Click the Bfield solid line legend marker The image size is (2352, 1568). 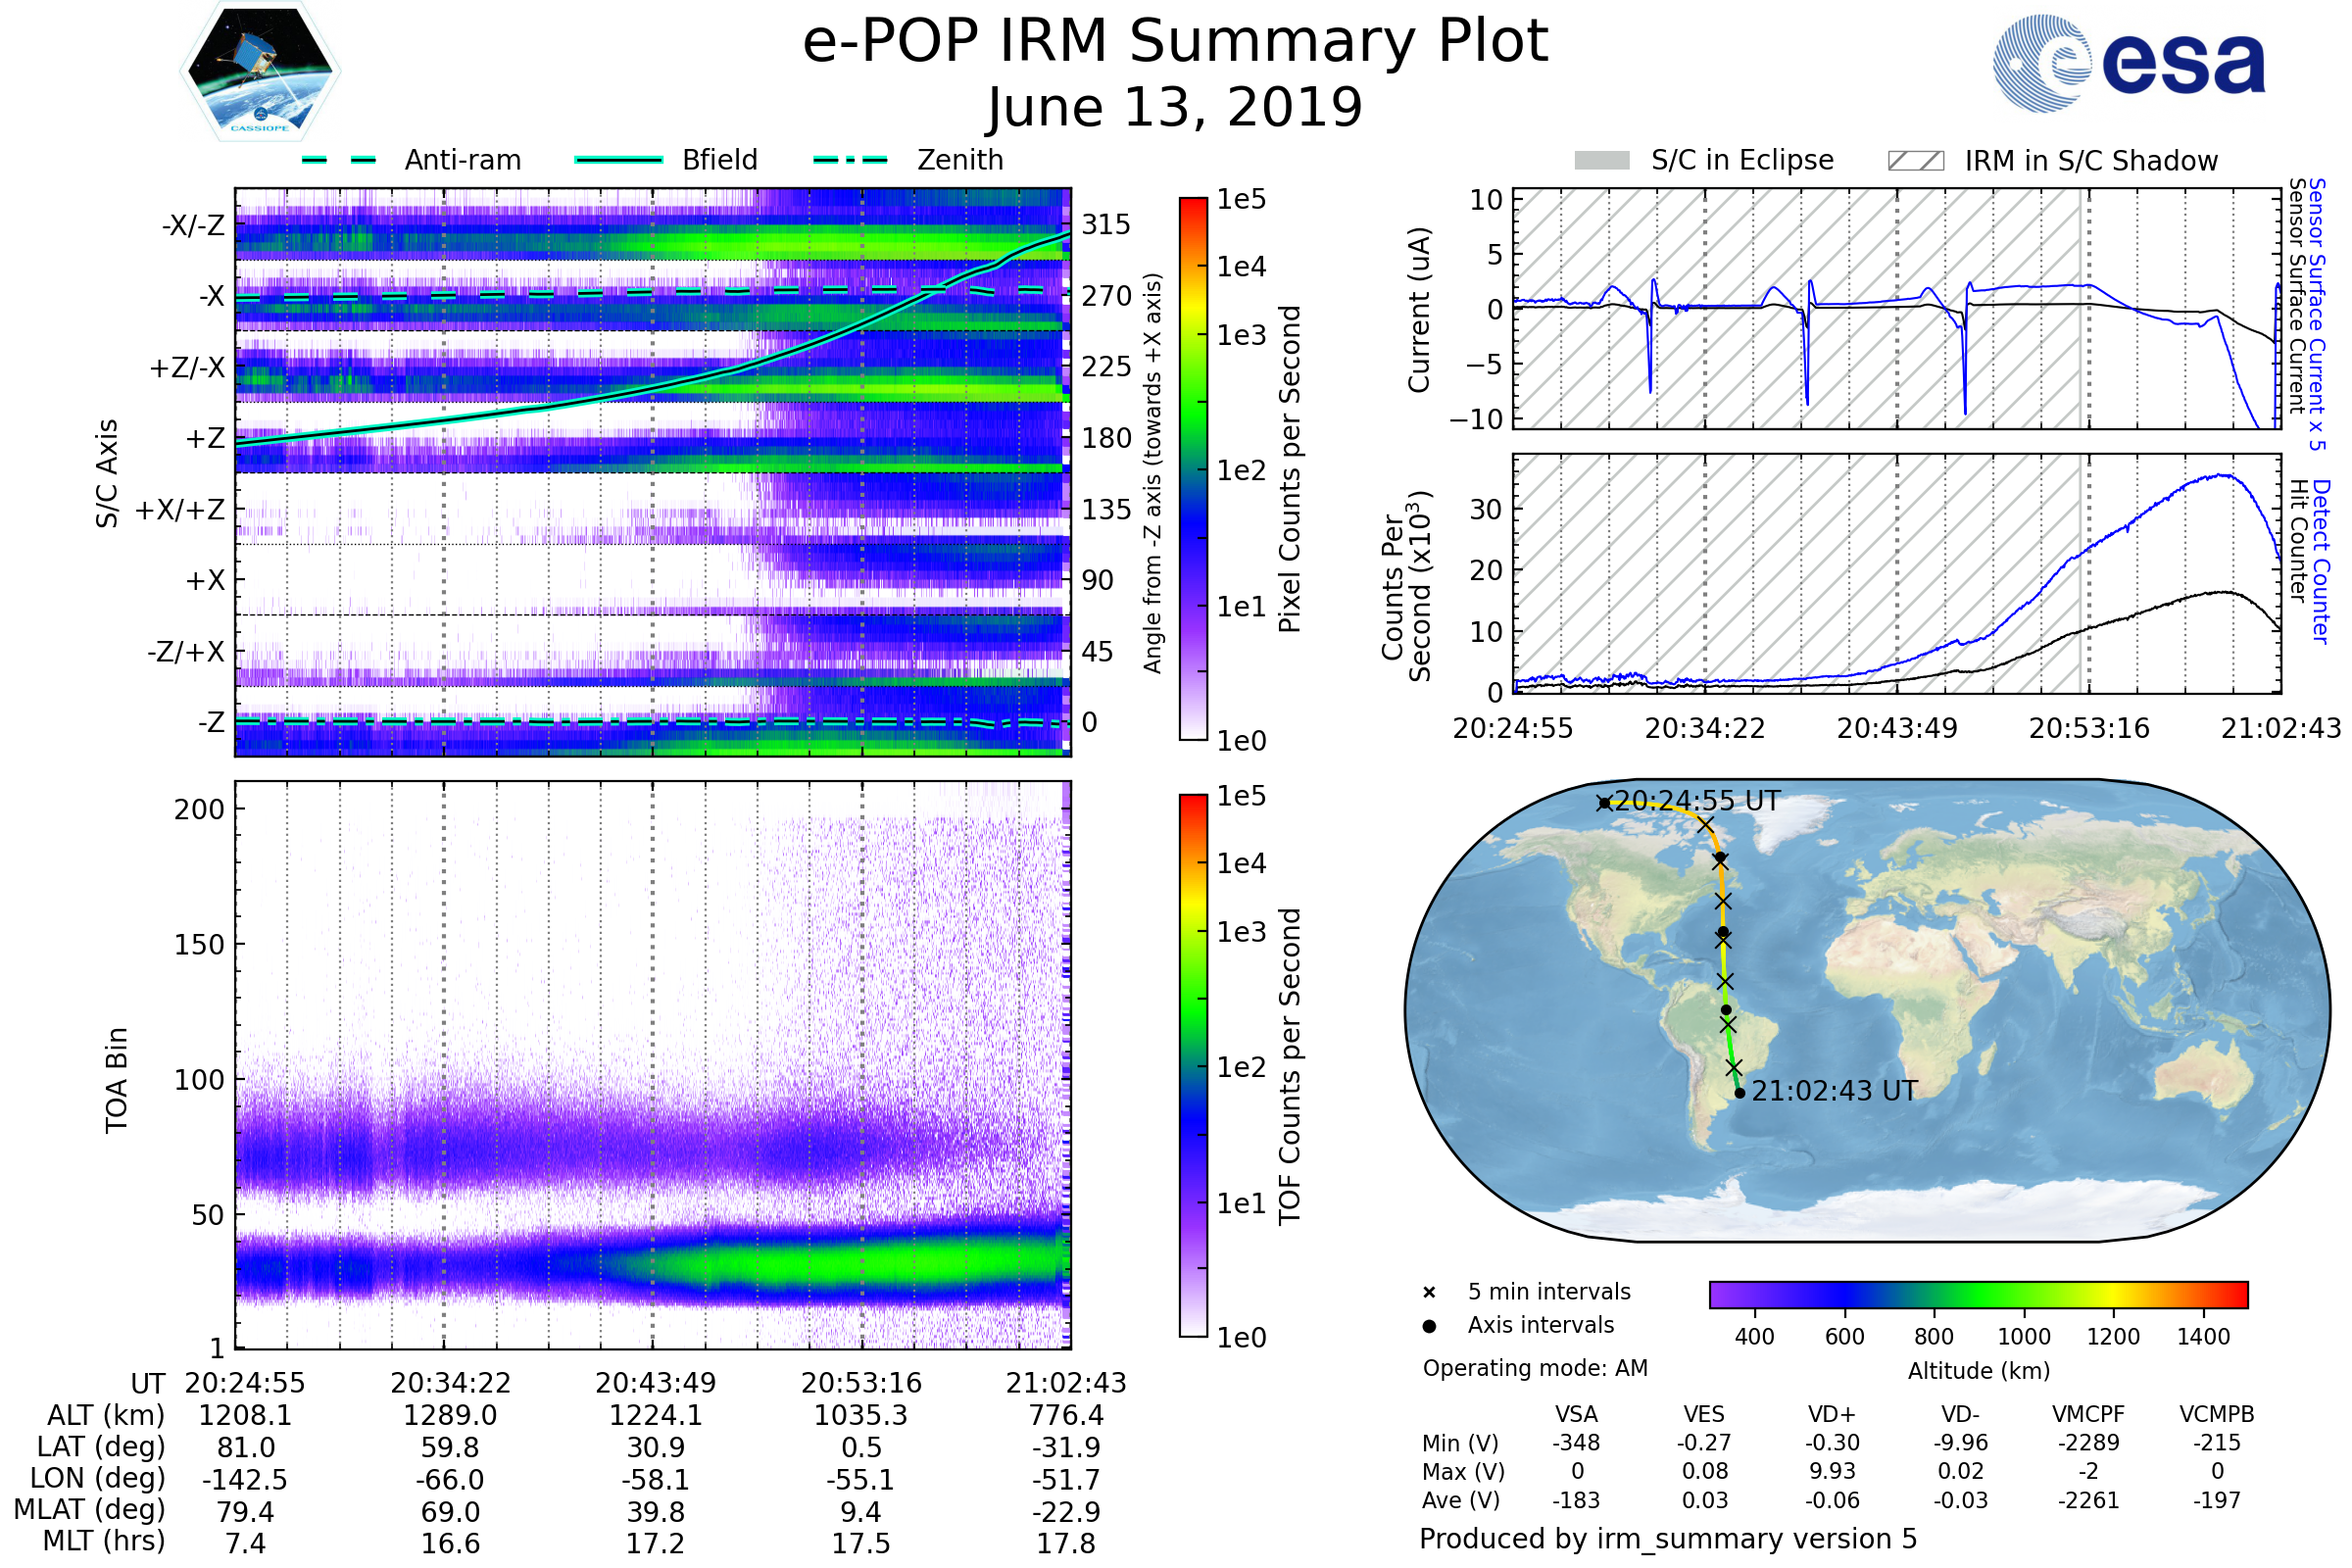click(x=618, y=160)
